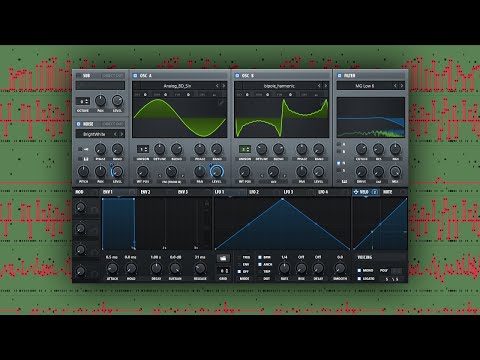Viewport: 480px width, 360px height.
Task: Click the LFO rate knob
Action: (x=284, y=268)
